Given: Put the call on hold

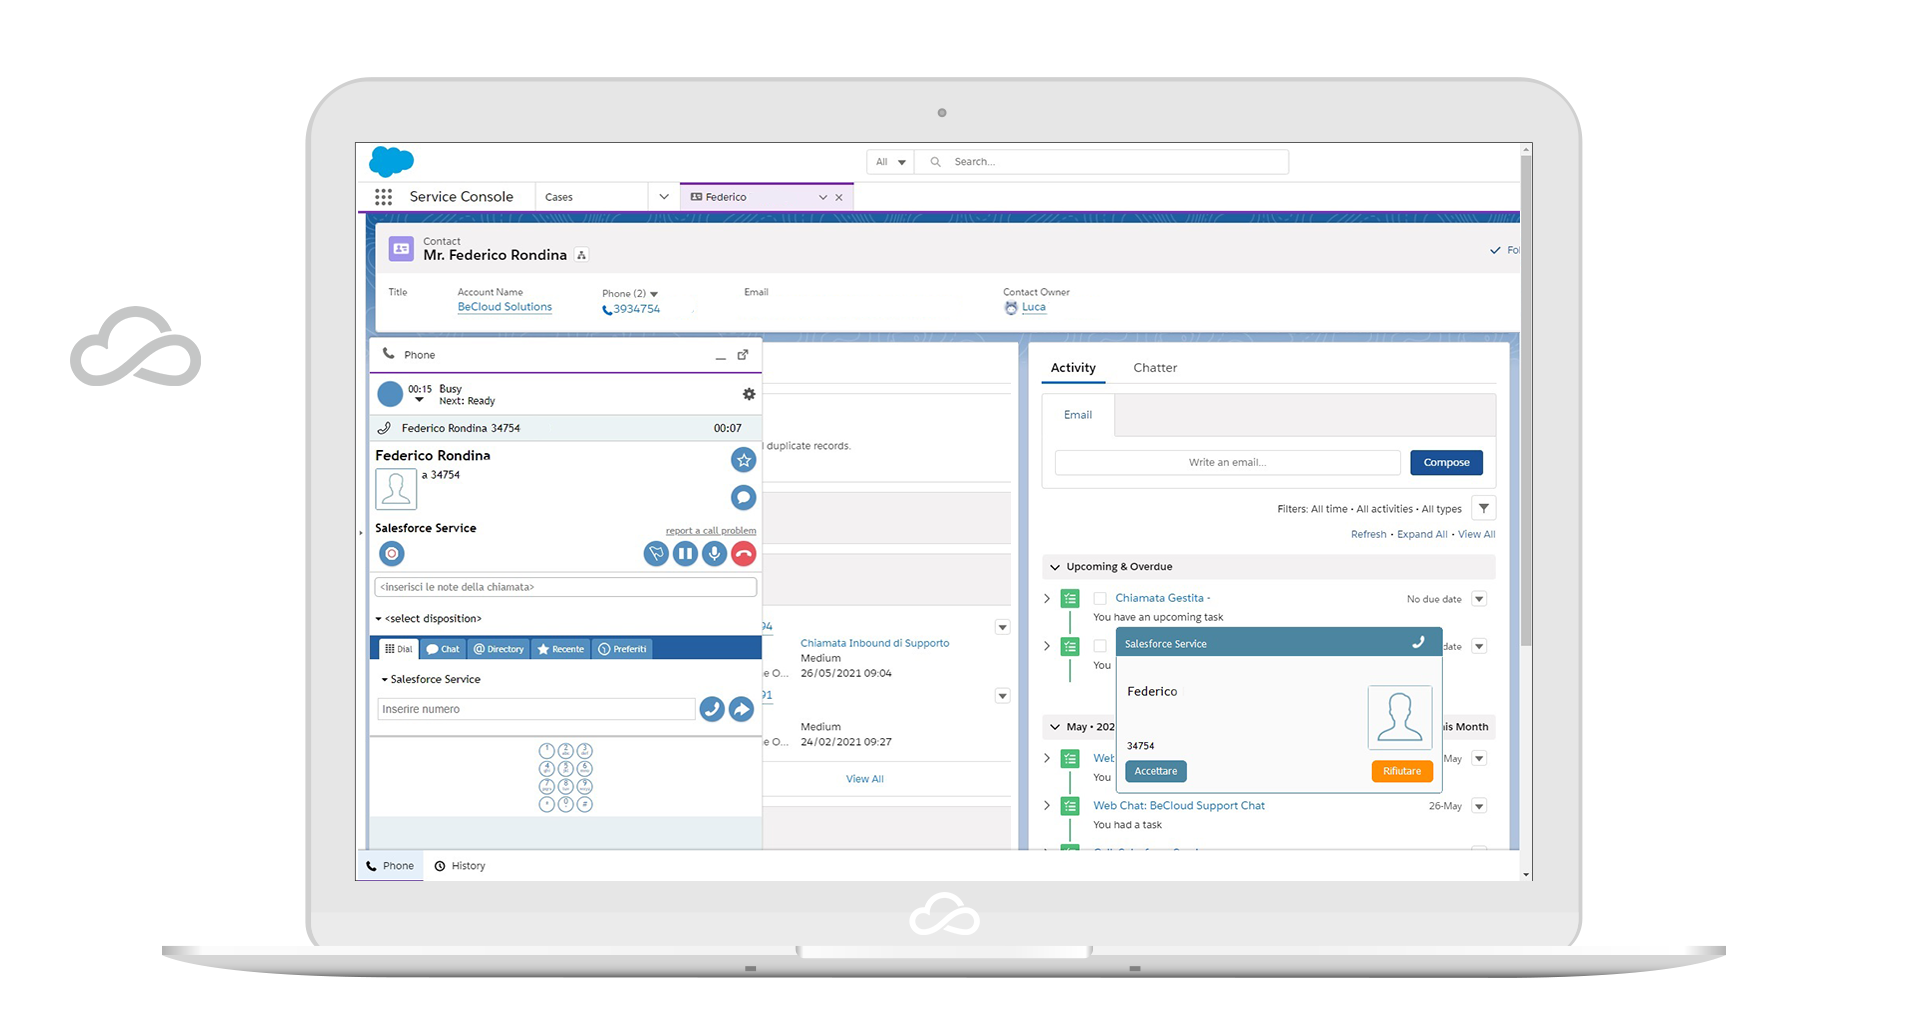Looking at the screenshot, I should coord(685,553).
